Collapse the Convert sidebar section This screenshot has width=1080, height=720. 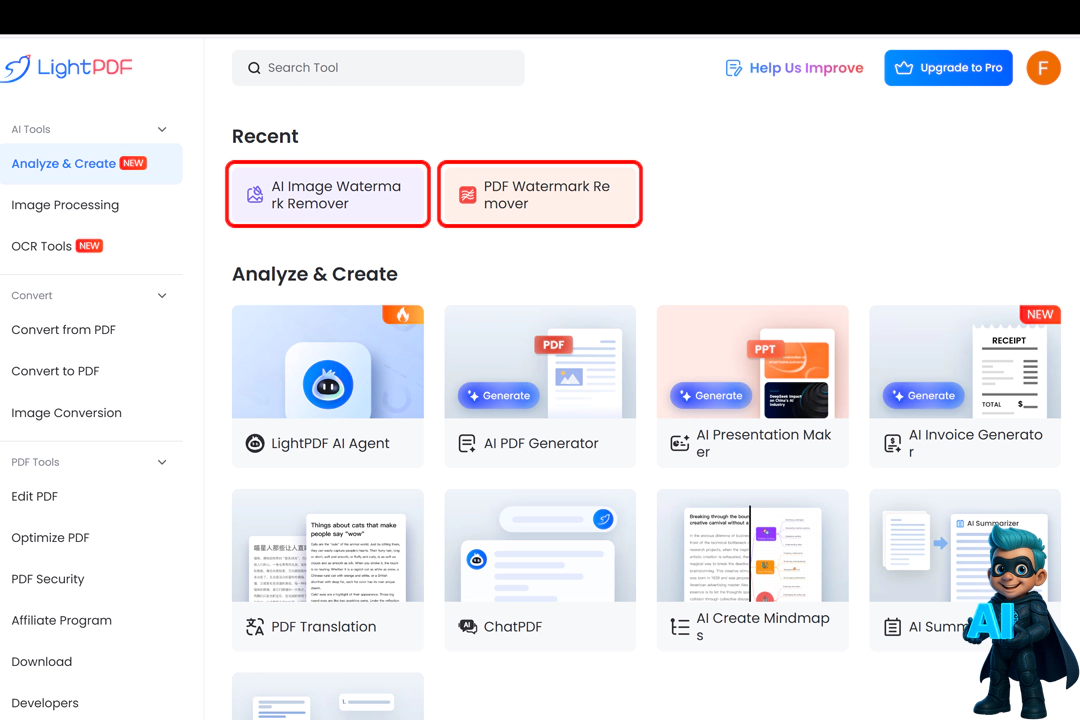[x=162, y=296]
